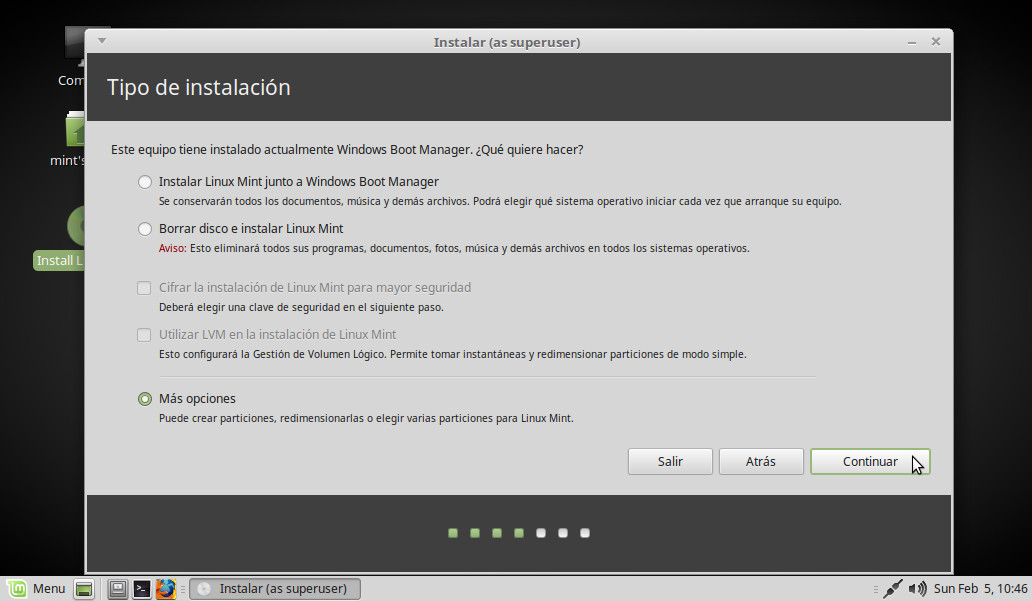Click the network connection tray icon
The image size is (1032, 601).
coord(893,588)
